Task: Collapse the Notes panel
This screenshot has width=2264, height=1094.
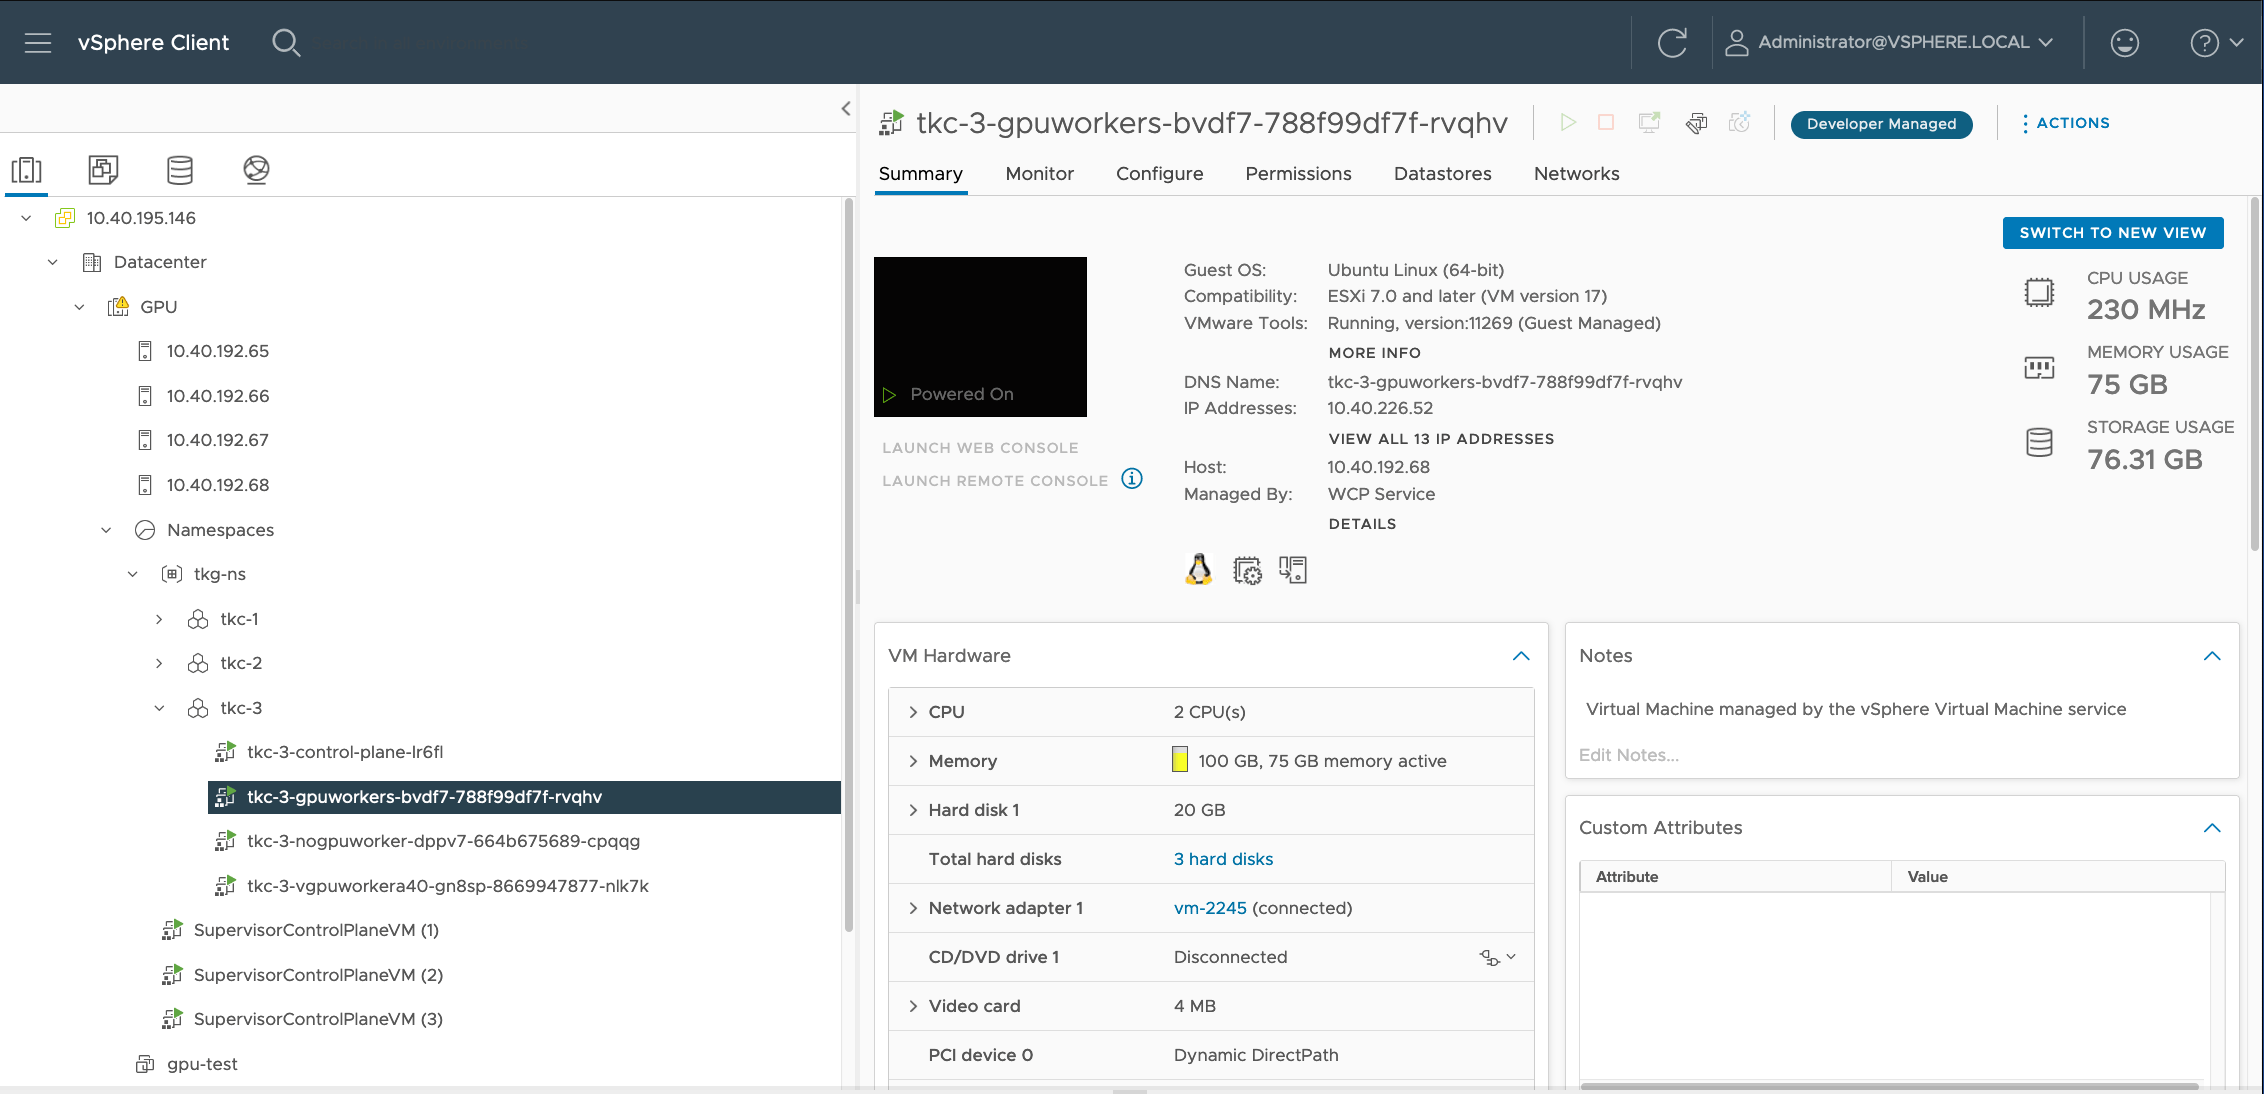Action: click(x=2212, y=656)
